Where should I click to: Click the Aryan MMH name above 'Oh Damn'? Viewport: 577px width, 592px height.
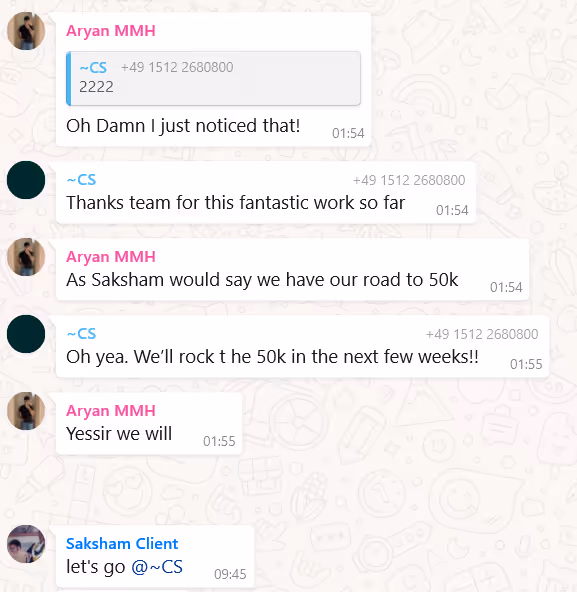click(x=111, y=31)
